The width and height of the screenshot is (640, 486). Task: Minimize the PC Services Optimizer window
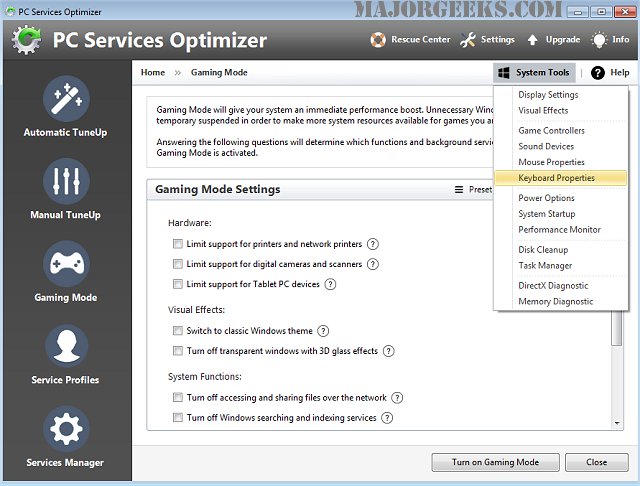click(x=578, y=12)
